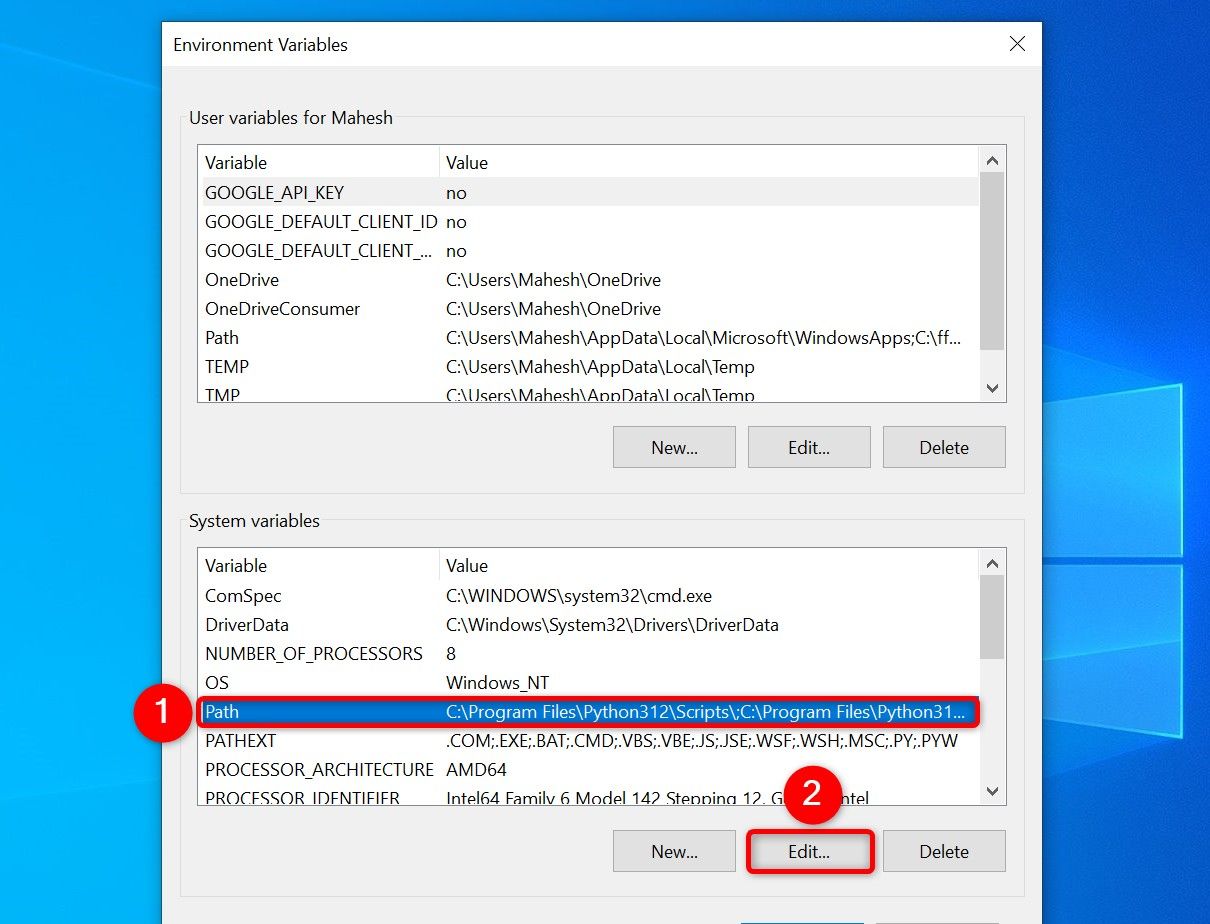
Task: Select GOOGLE_API_KEY user variable row
Action: [589, 193]
